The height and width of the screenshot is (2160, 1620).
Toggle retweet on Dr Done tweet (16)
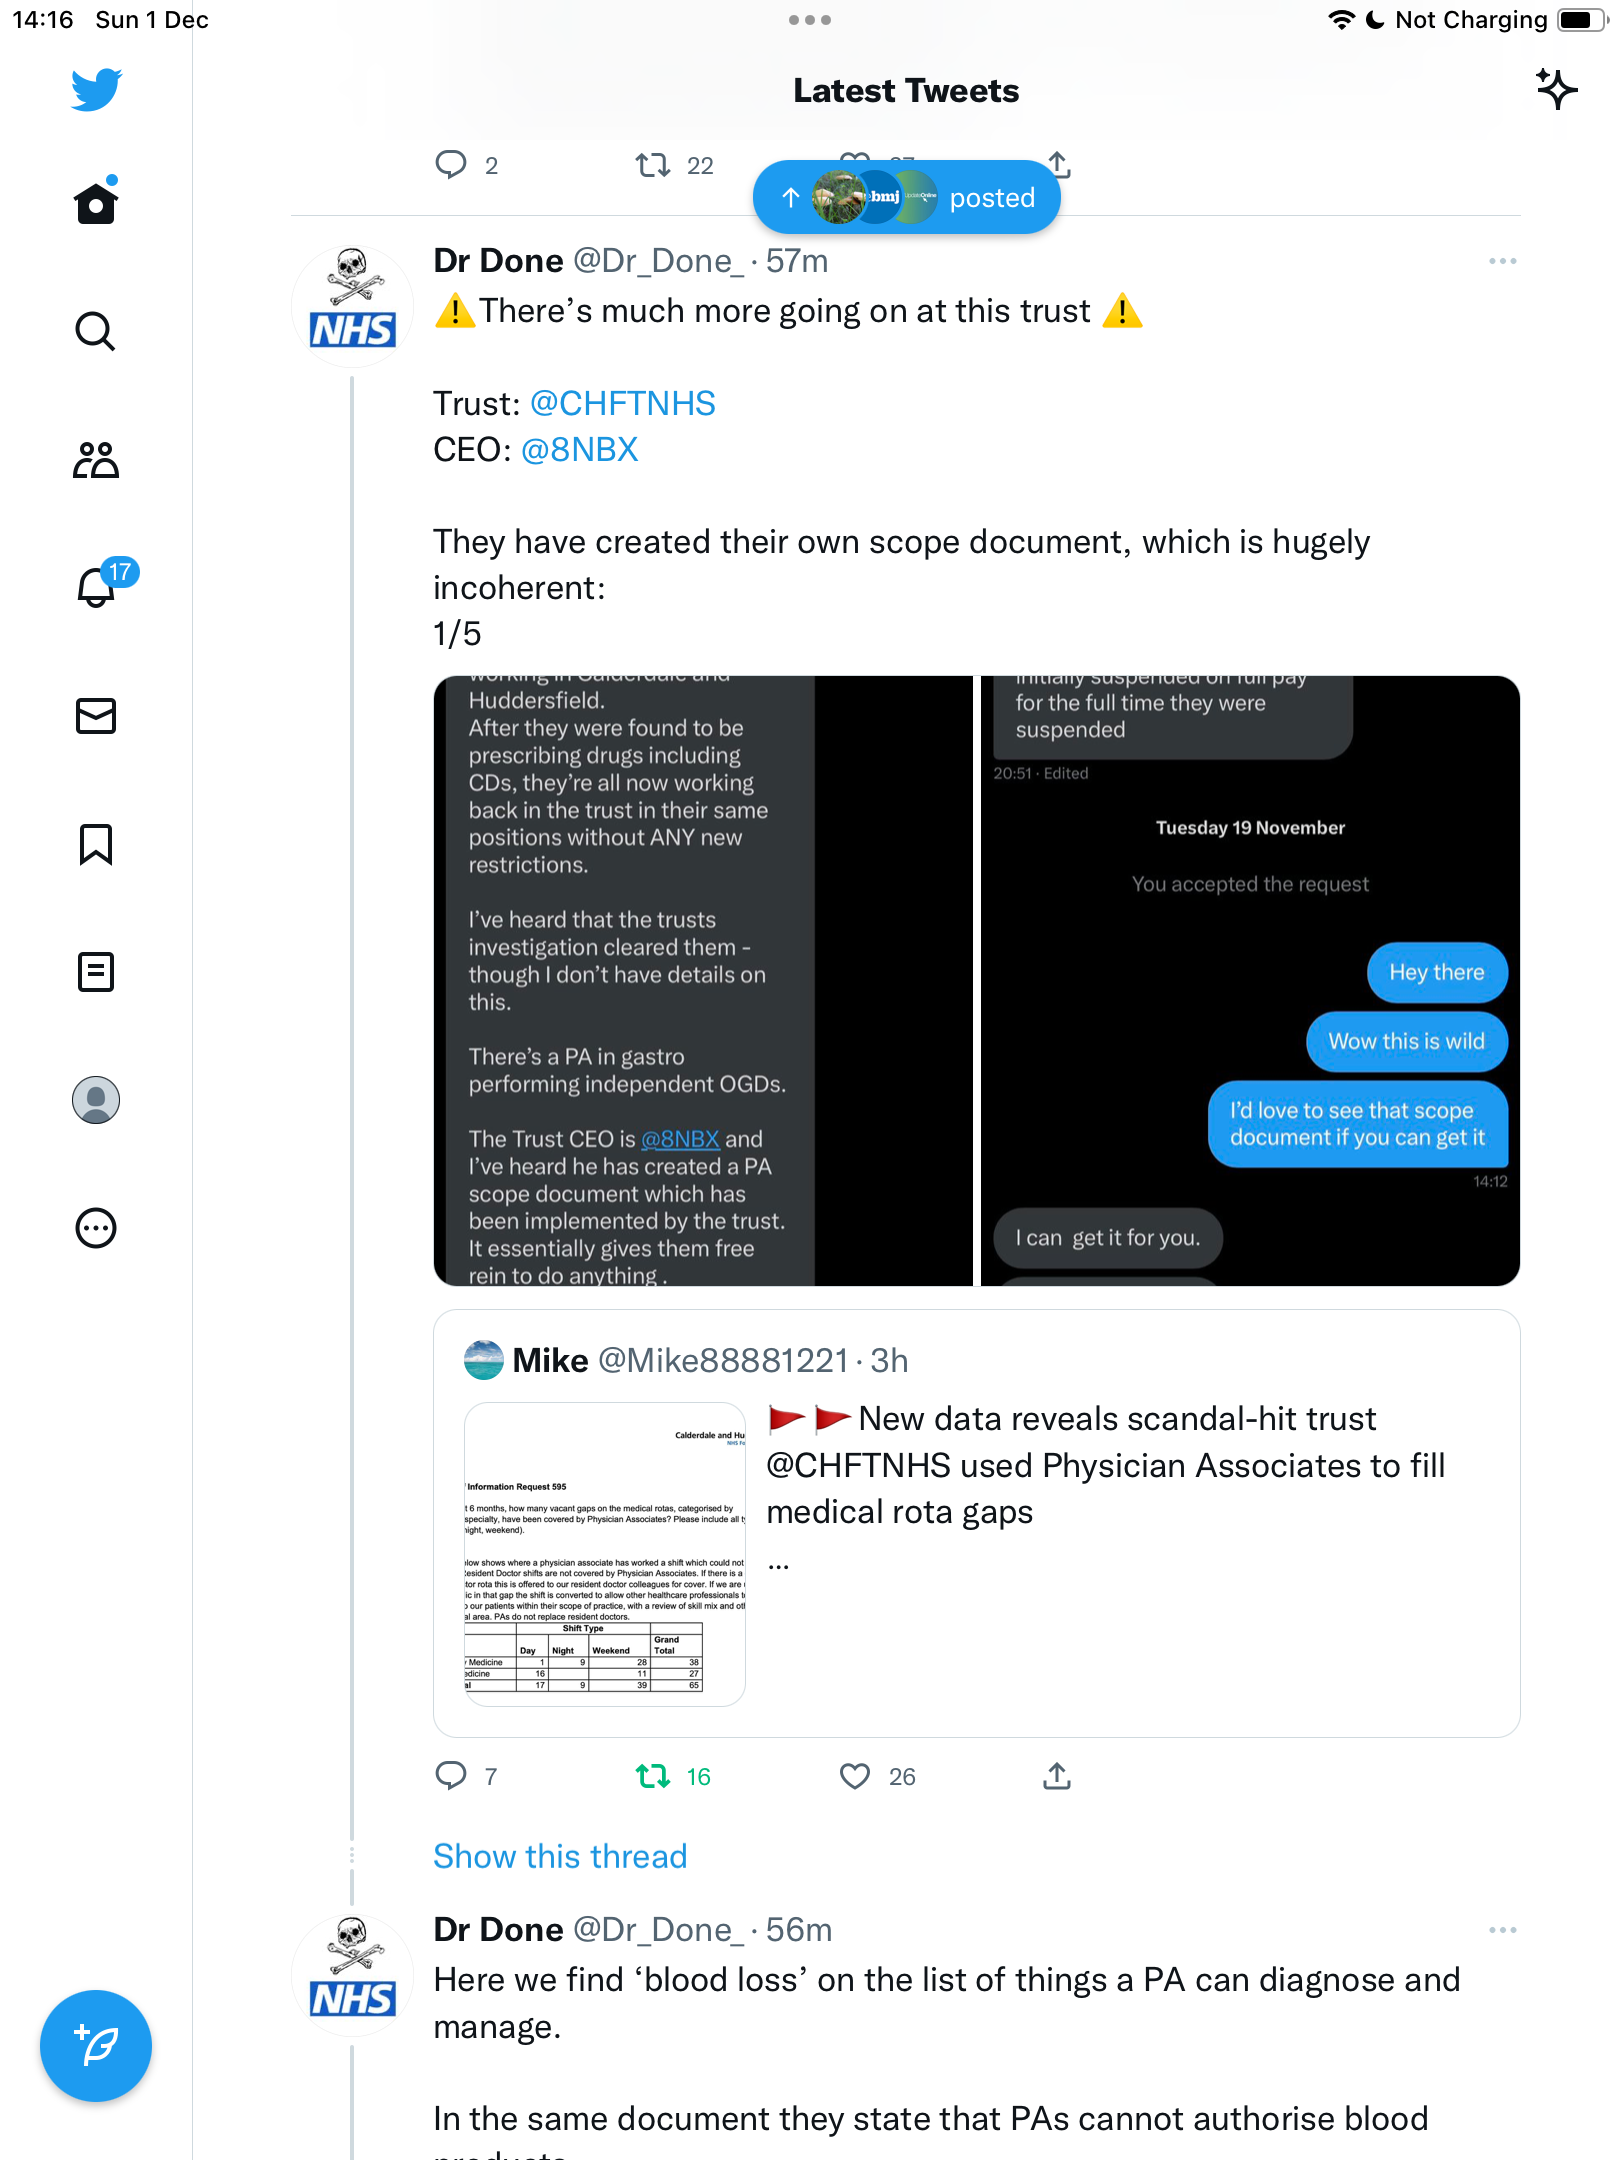(673, 1776)
